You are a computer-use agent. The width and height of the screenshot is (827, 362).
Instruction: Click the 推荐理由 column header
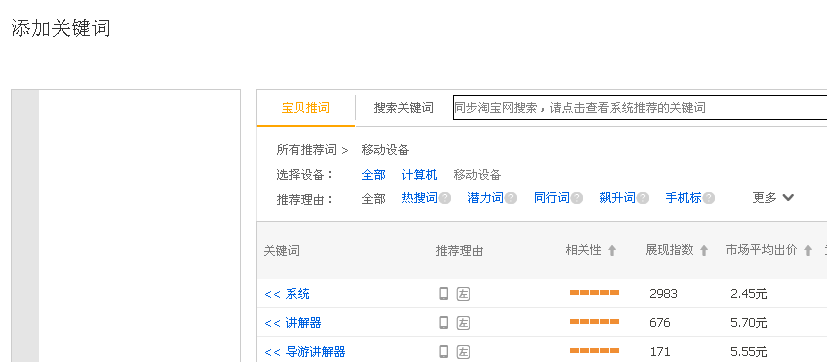pyautogui.click(x=459, y=251)
